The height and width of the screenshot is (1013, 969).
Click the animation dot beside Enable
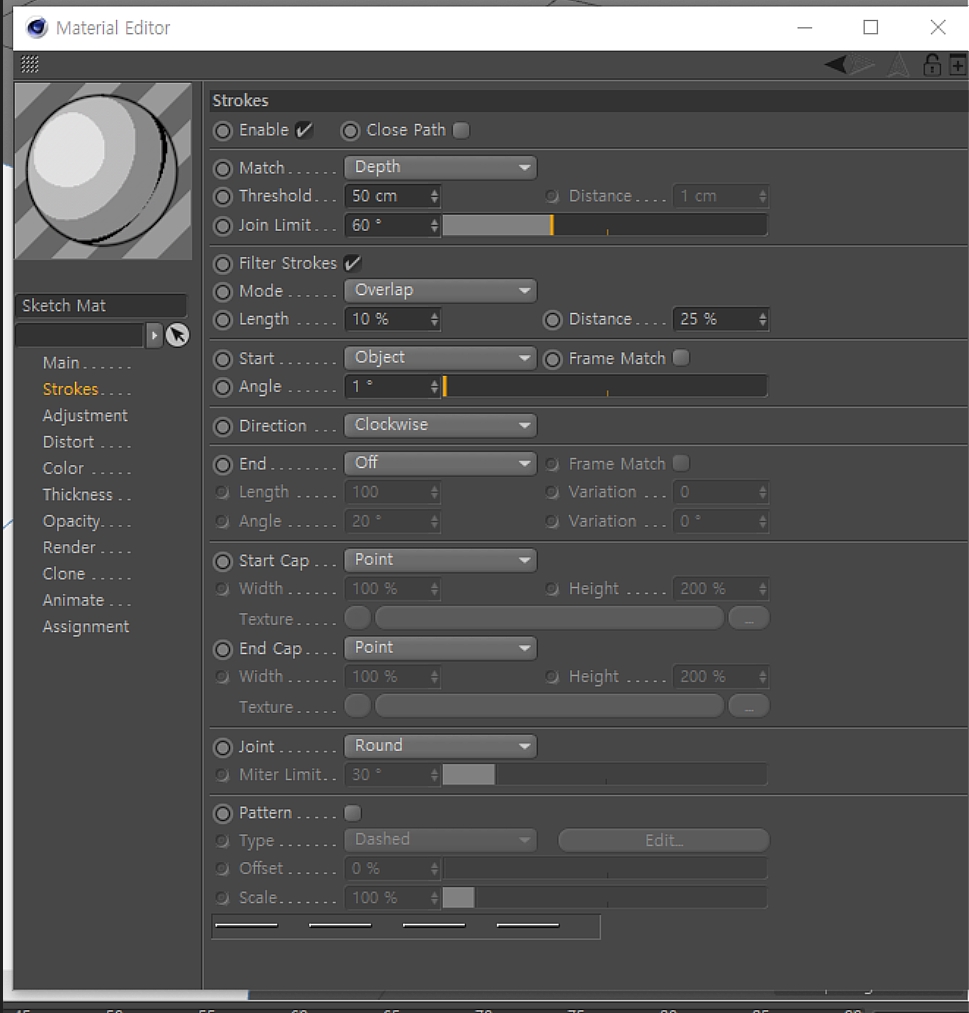pos(223,131)
